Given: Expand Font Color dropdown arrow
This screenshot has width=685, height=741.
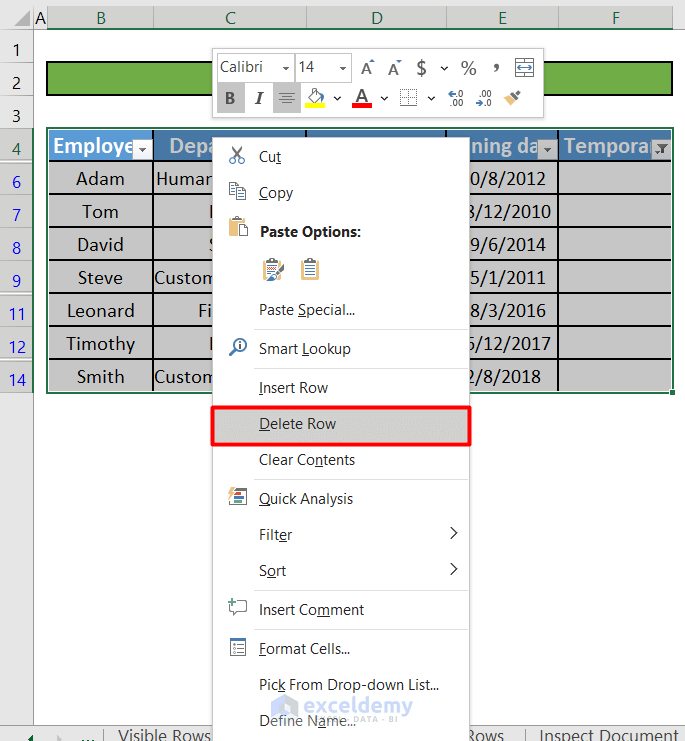Looking at the screenshot, I should tap(385, 98).
